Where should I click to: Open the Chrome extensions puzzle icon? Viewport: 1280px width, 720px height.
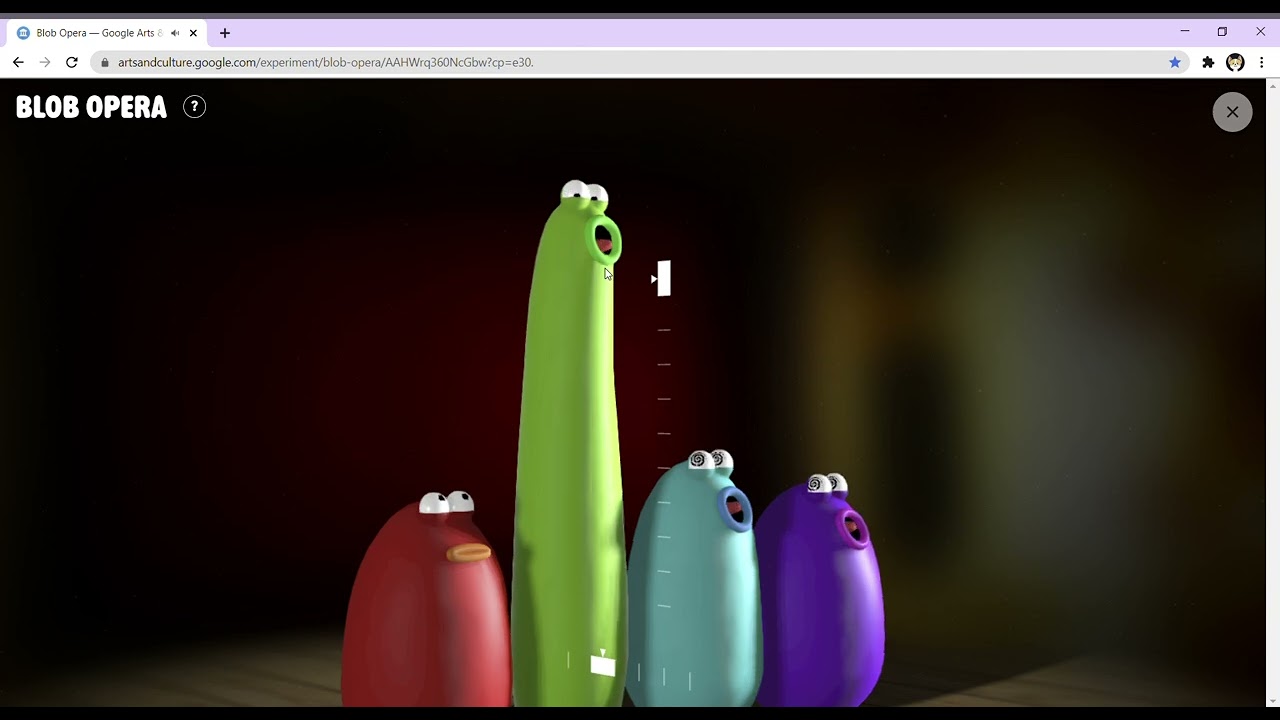coord(1208,62)
